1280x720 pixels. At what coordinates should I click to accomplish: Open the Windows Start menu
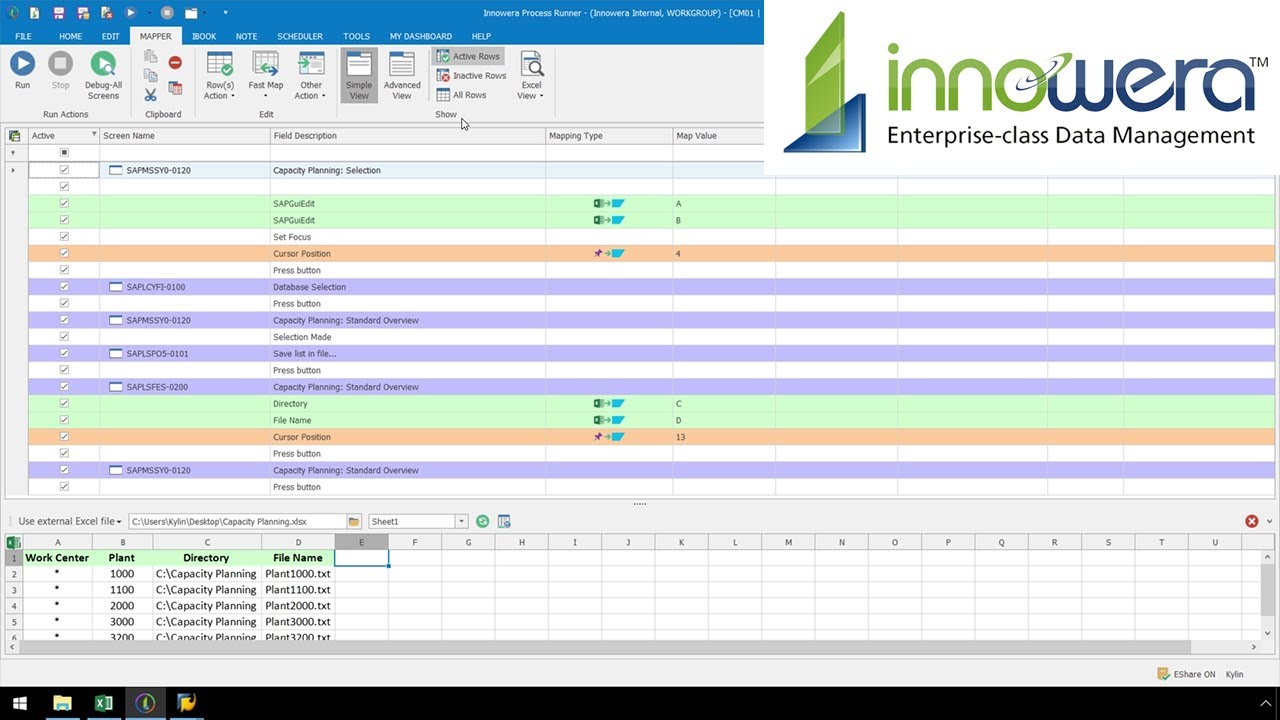click(19, 703)
